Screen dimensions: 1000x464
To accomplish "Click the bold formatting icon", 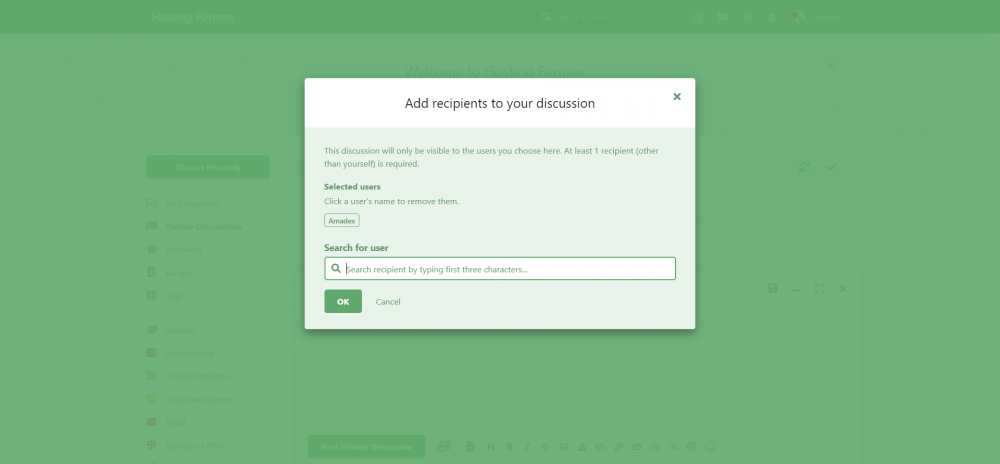I will point(509,446).
